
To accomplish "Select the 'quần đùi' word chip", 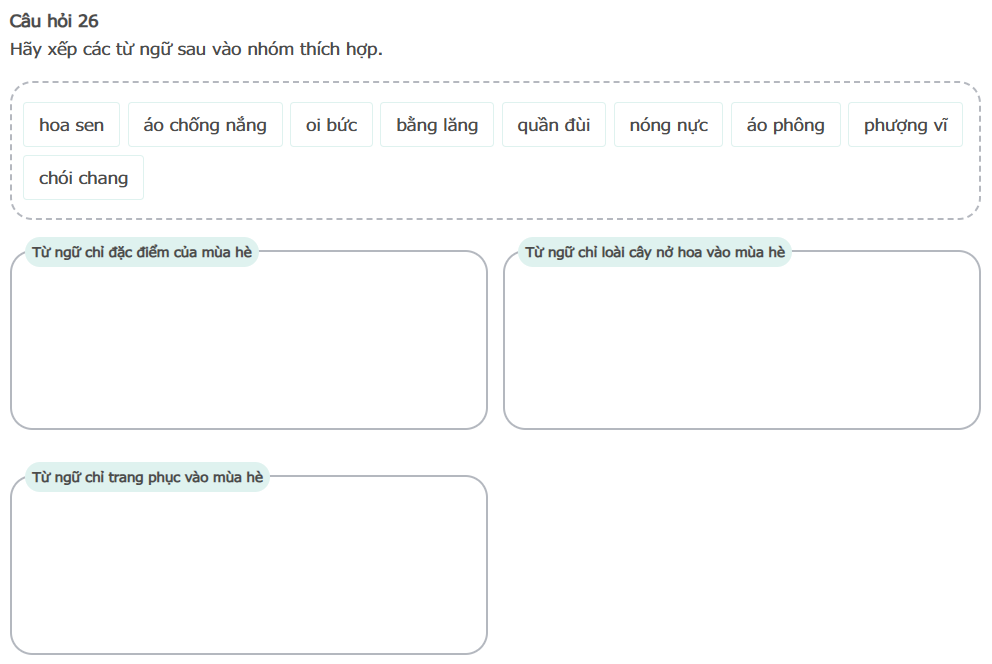I will [553, 125].
